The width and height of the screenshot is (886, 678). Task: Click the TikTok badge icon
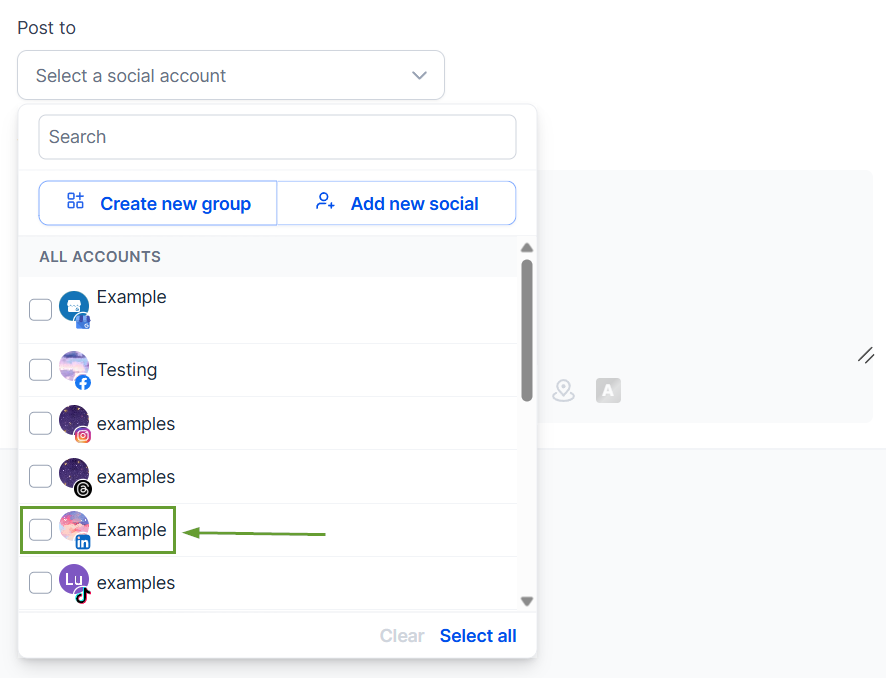83,596
